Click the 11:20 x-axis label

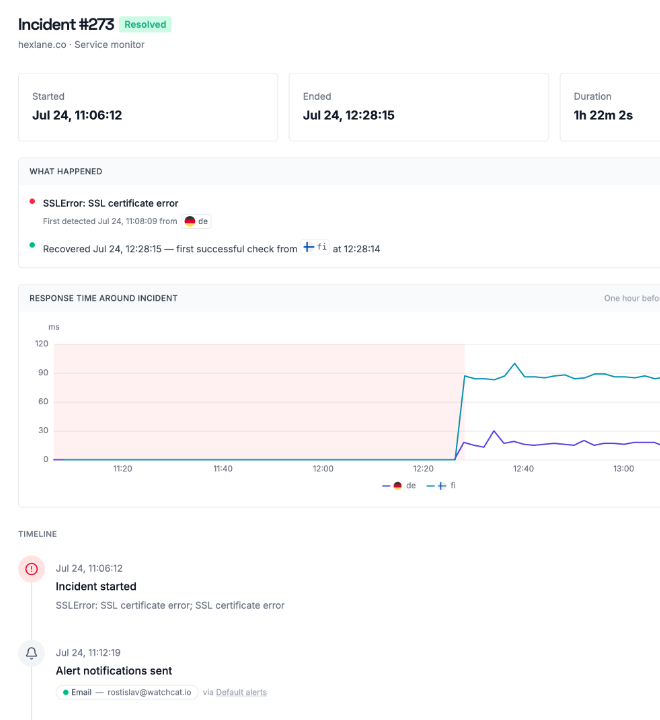[123, 468]
